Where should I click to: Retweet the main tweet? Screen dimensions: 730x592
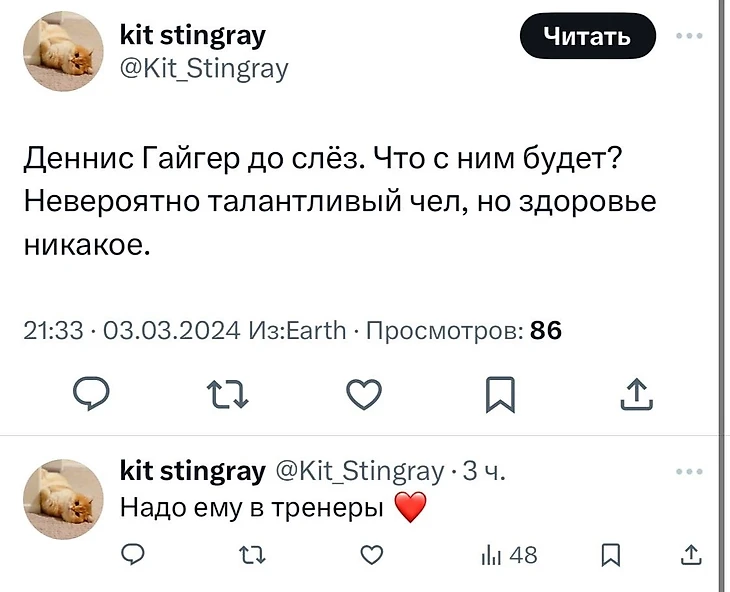point(228,395)
